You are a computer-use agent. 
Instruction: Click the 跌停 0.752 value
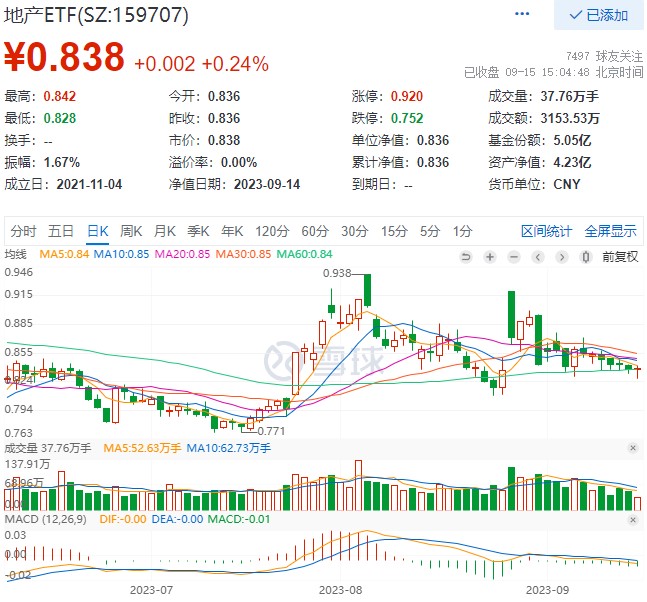pos(407,118)
